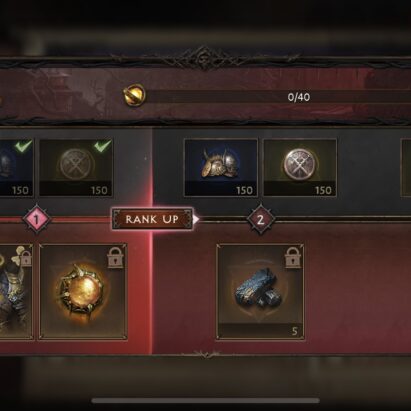
Task: Click the gold orb currency icon
Action: (135, 95)
